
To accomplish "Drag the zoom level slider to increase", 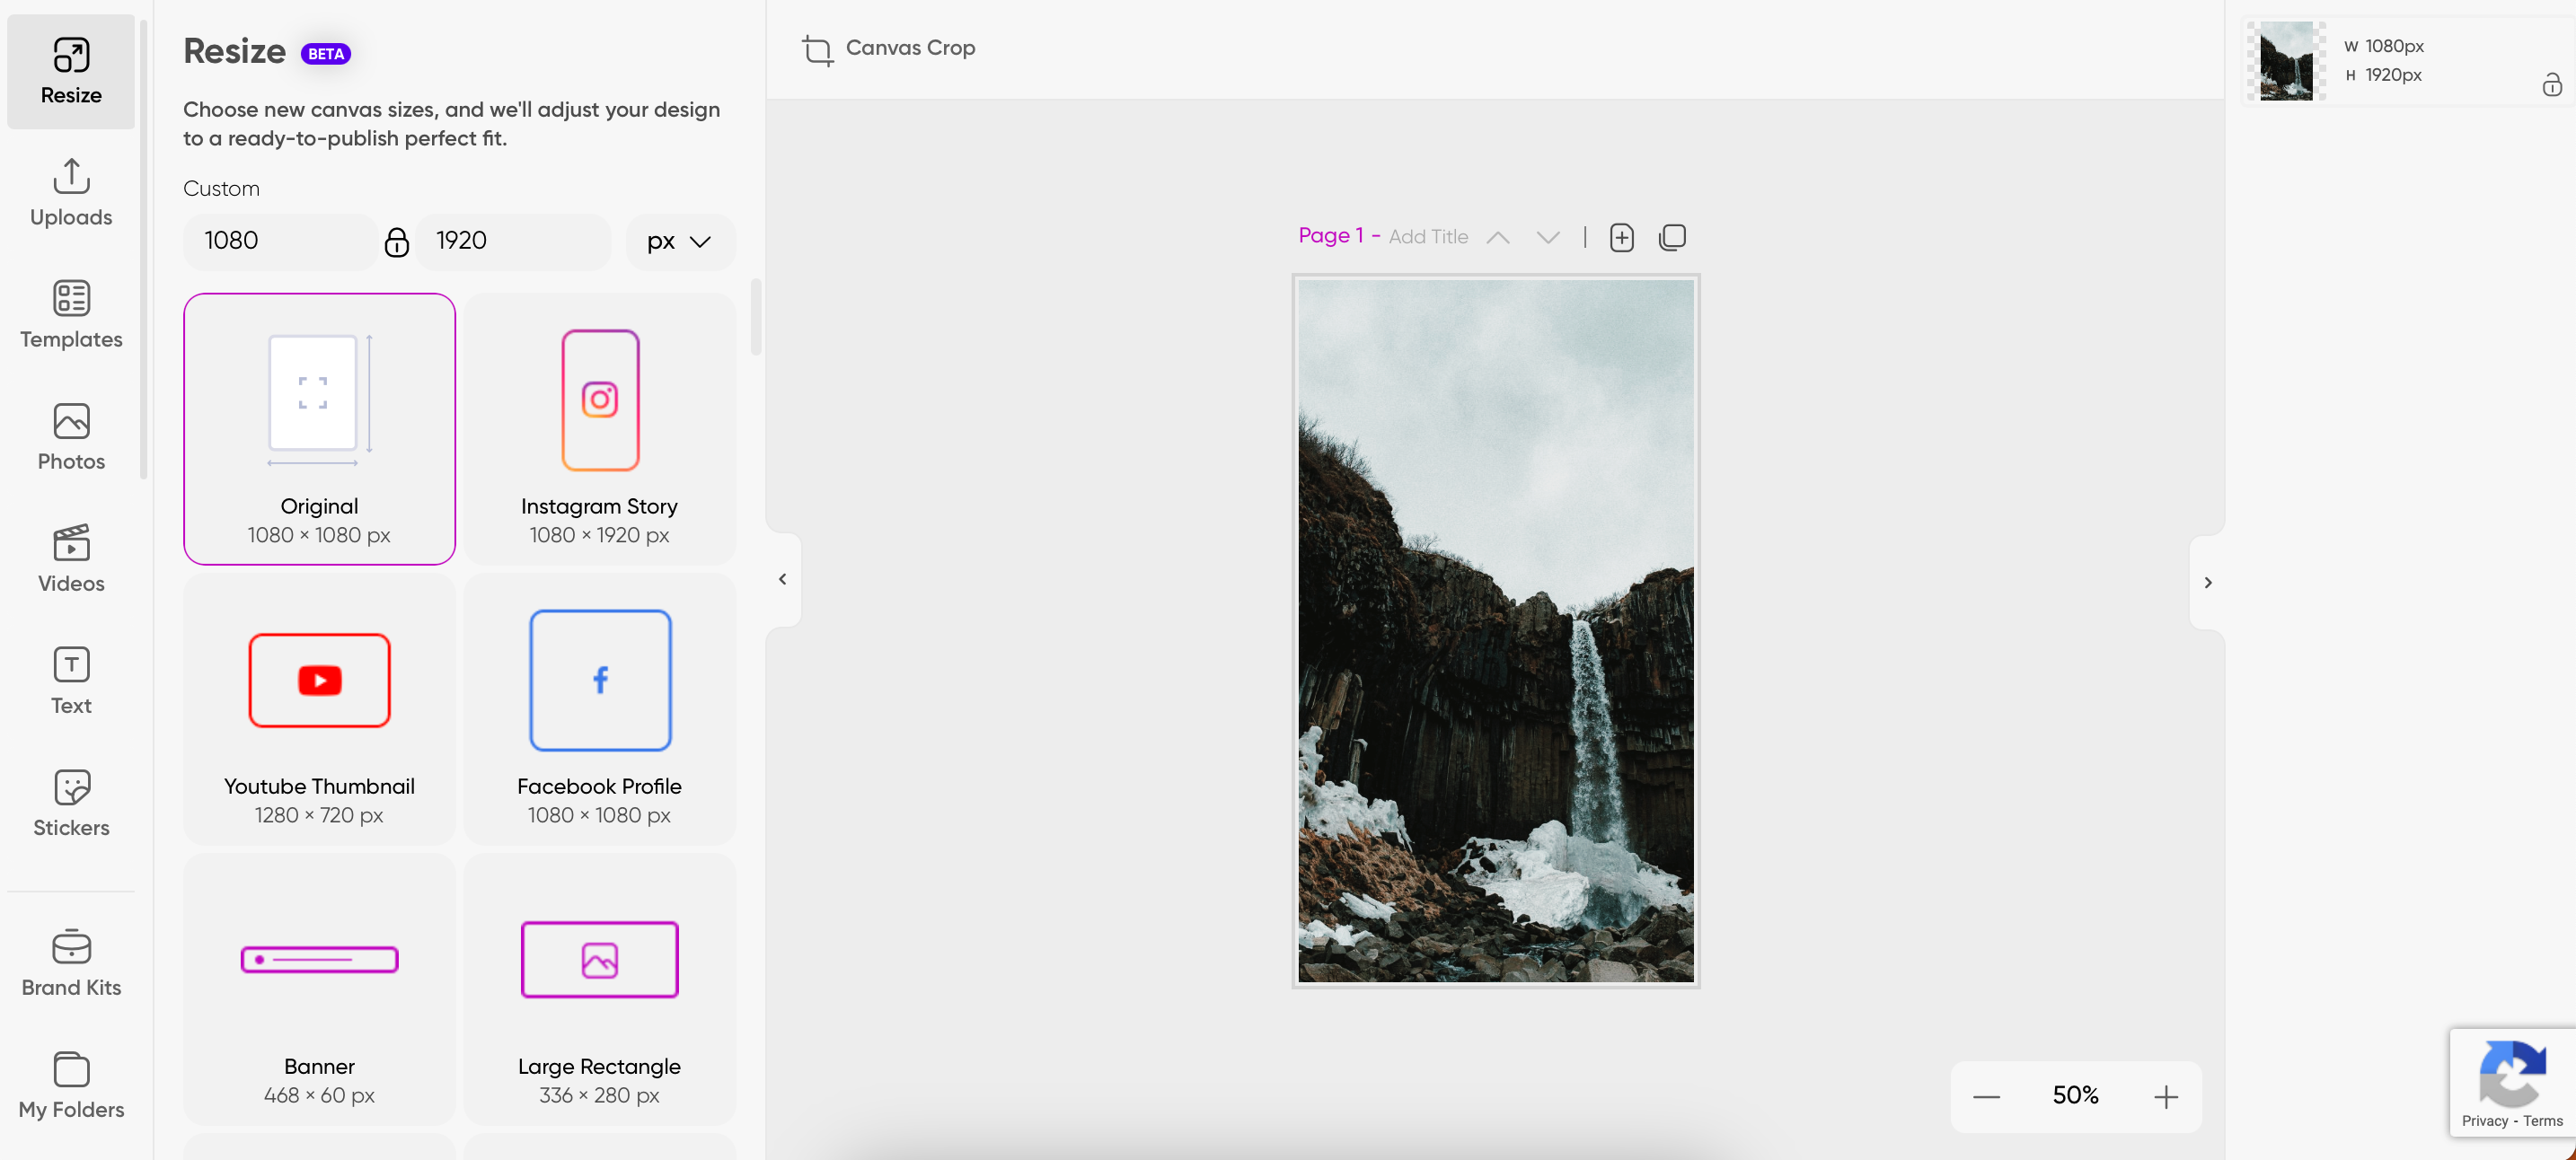I will coord(2166,1096).
